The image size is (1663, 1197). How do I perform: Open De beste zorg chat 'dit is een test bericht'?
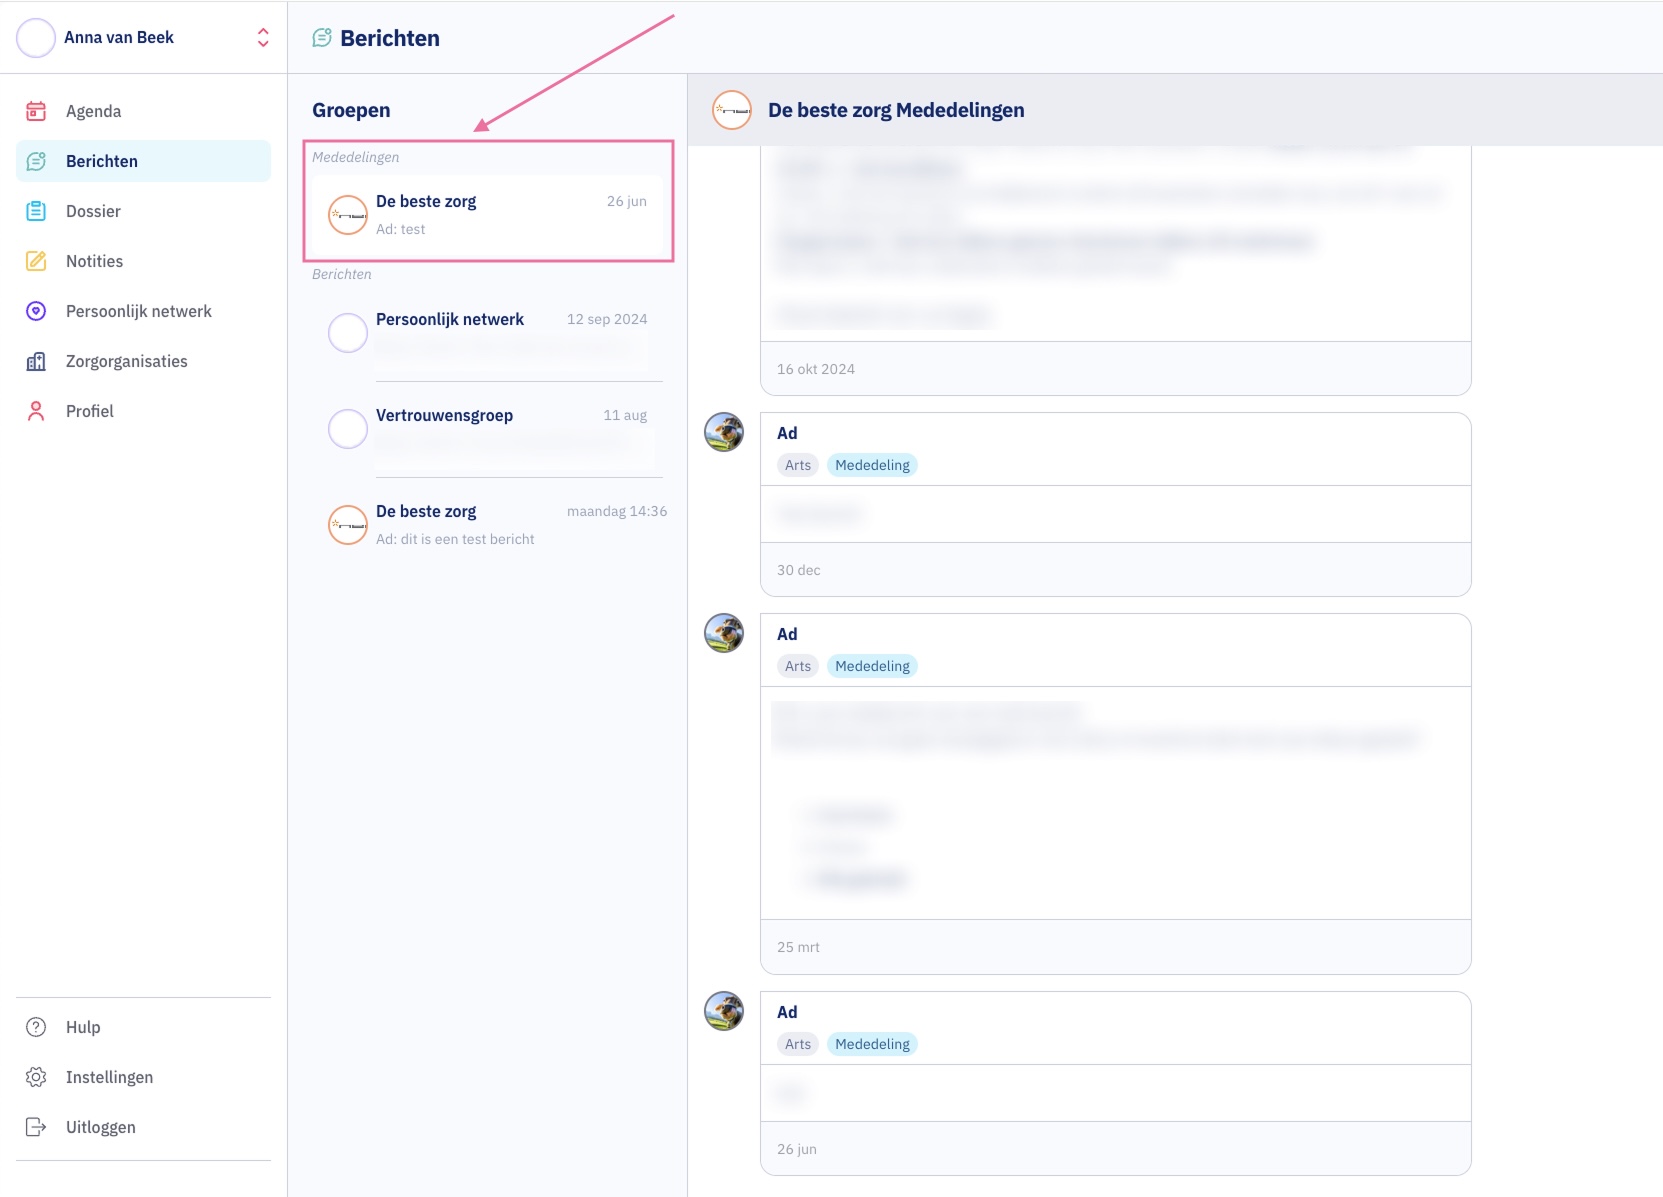point(487,525)
